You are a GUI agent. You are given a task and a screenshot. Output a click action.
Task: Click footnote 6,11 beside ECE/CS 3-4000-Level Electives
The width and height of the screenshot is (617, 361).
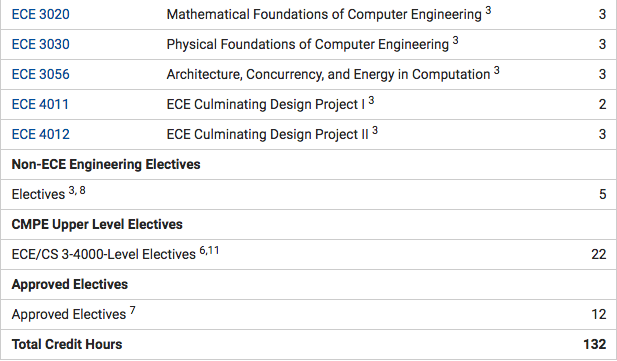(x=209, y=250)
